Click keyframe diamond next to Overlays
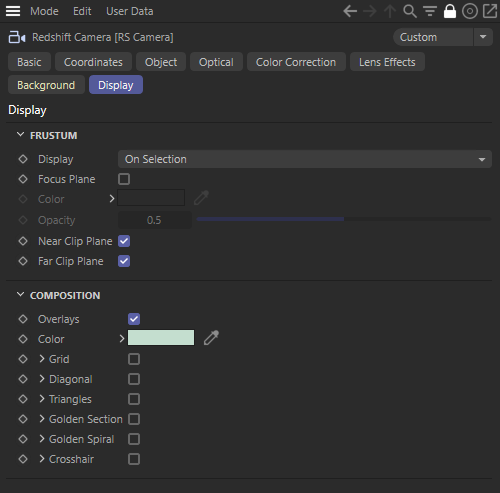 23,319
